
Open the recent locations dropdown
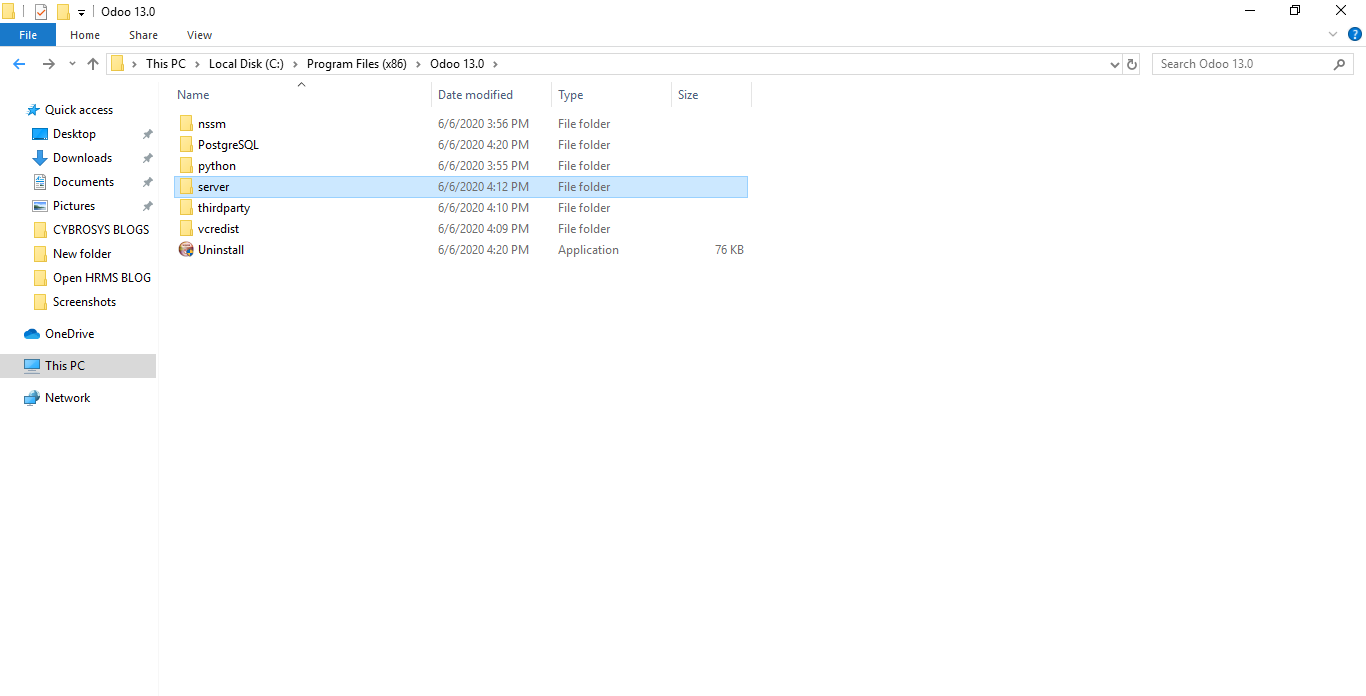click(72, 64)
